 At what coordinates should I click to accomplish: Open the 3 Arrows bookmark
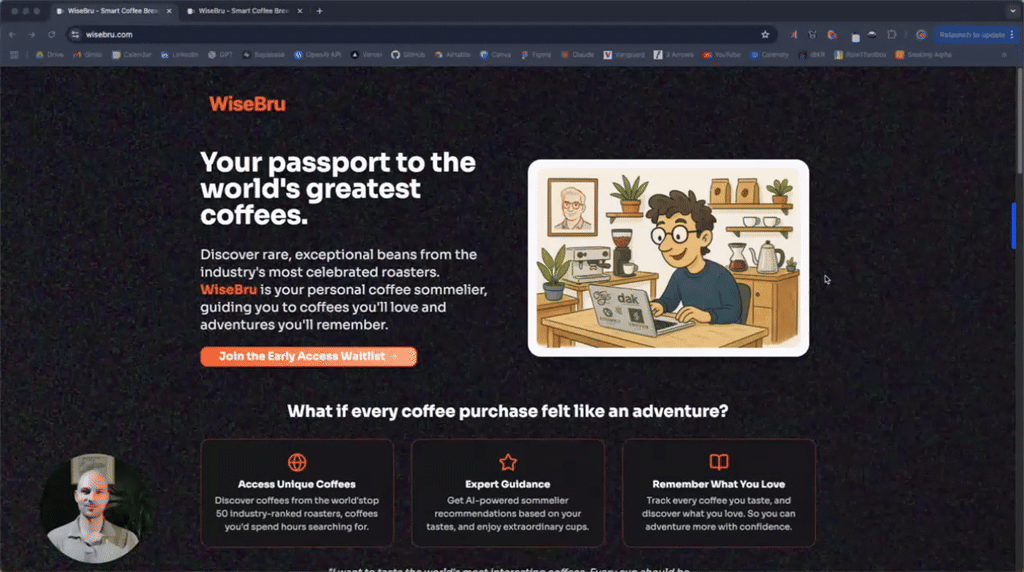tap(674, 55)
